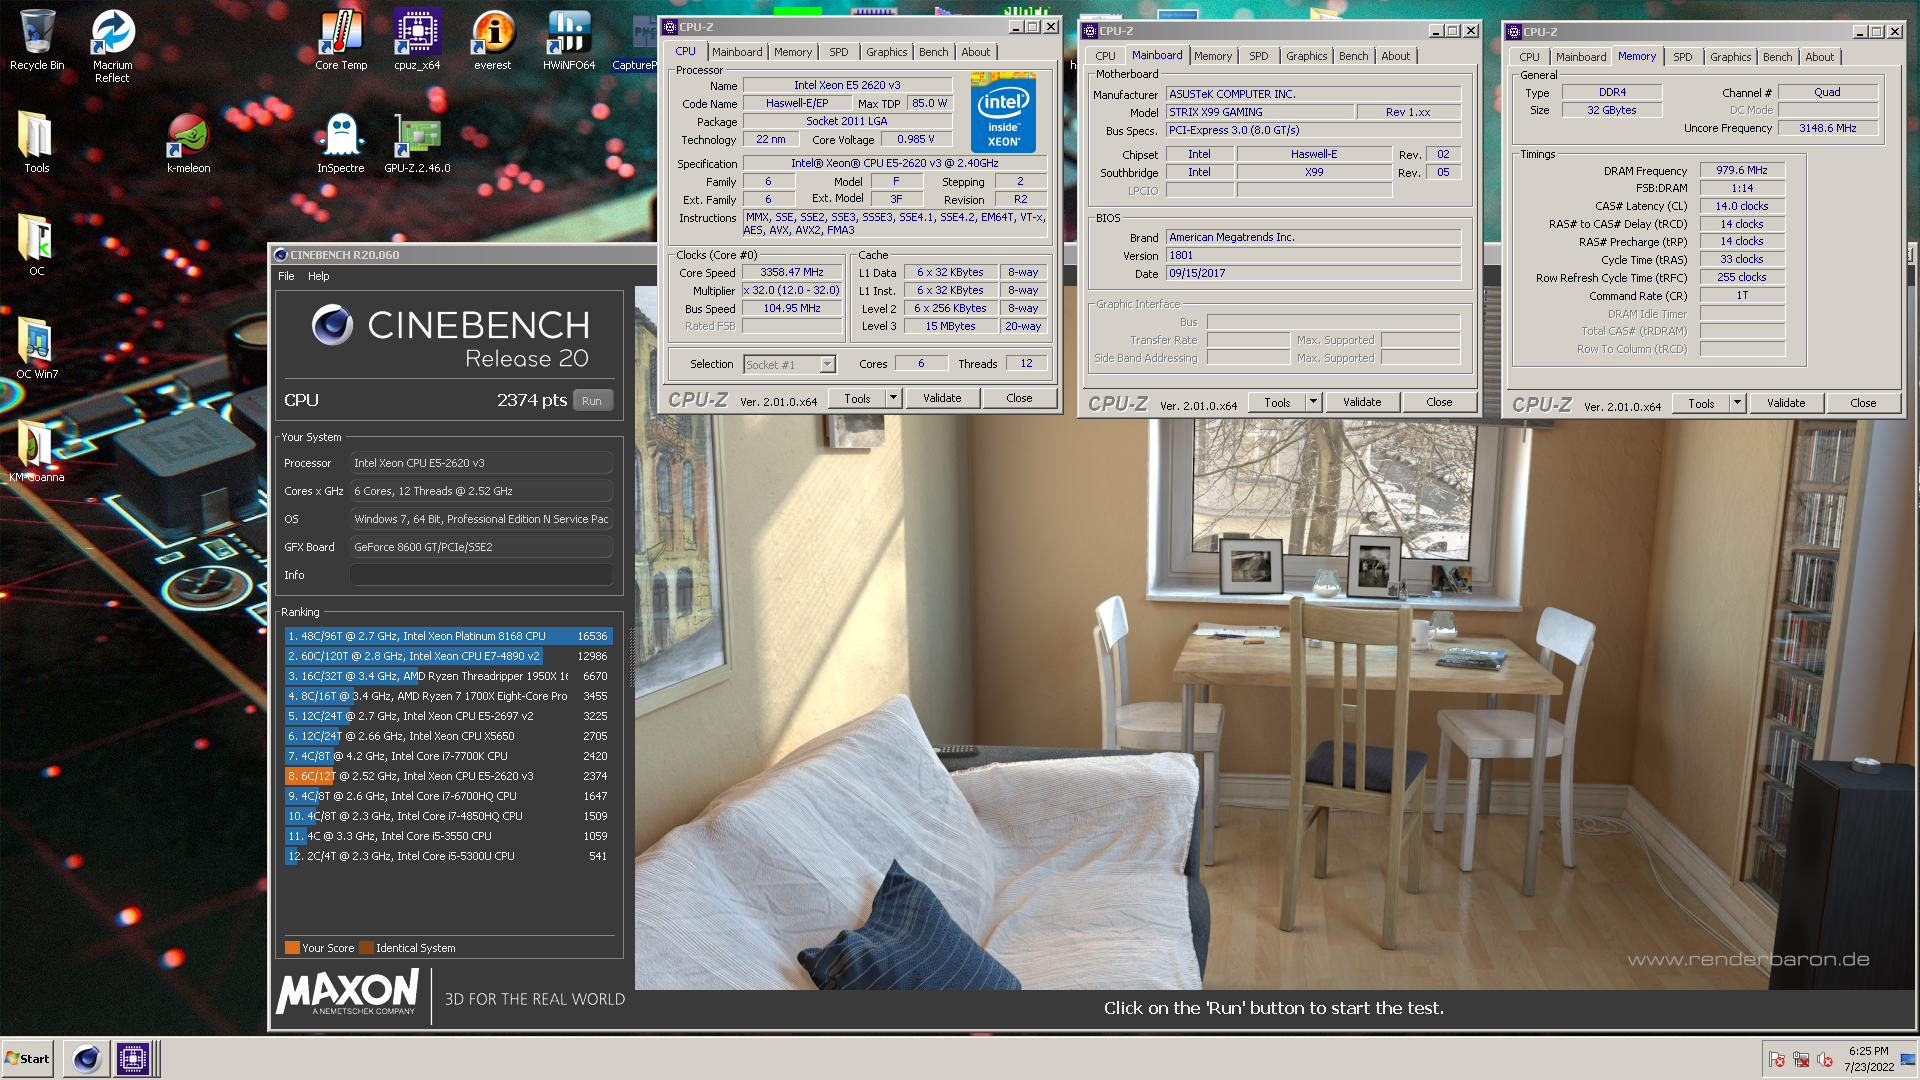The height and width of the screenshot is (1080, 1920).
Task: Click the Identical System legend swatch
Action: click(x=366, y=948)
